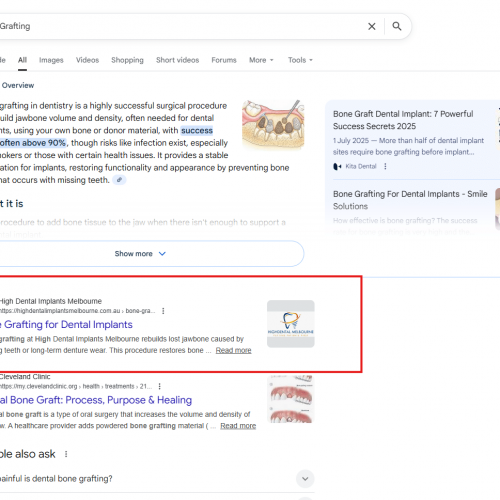Click the magnifying glass search icon
500x500 pixels.
tap(396, 26)
